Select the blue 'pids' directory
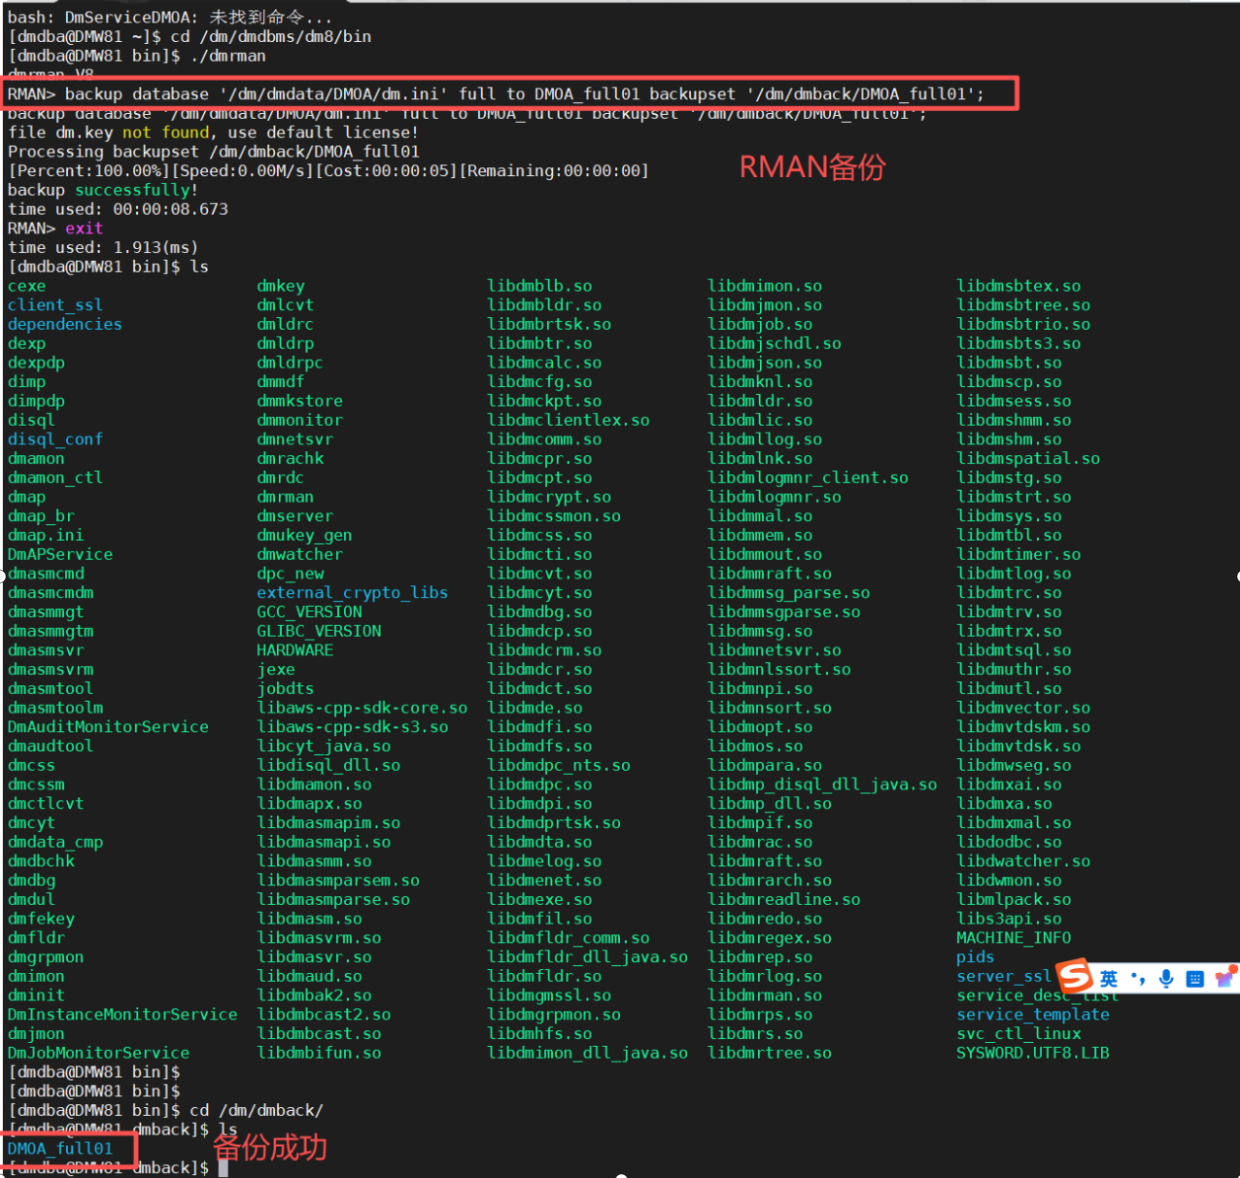 (975, 957)
